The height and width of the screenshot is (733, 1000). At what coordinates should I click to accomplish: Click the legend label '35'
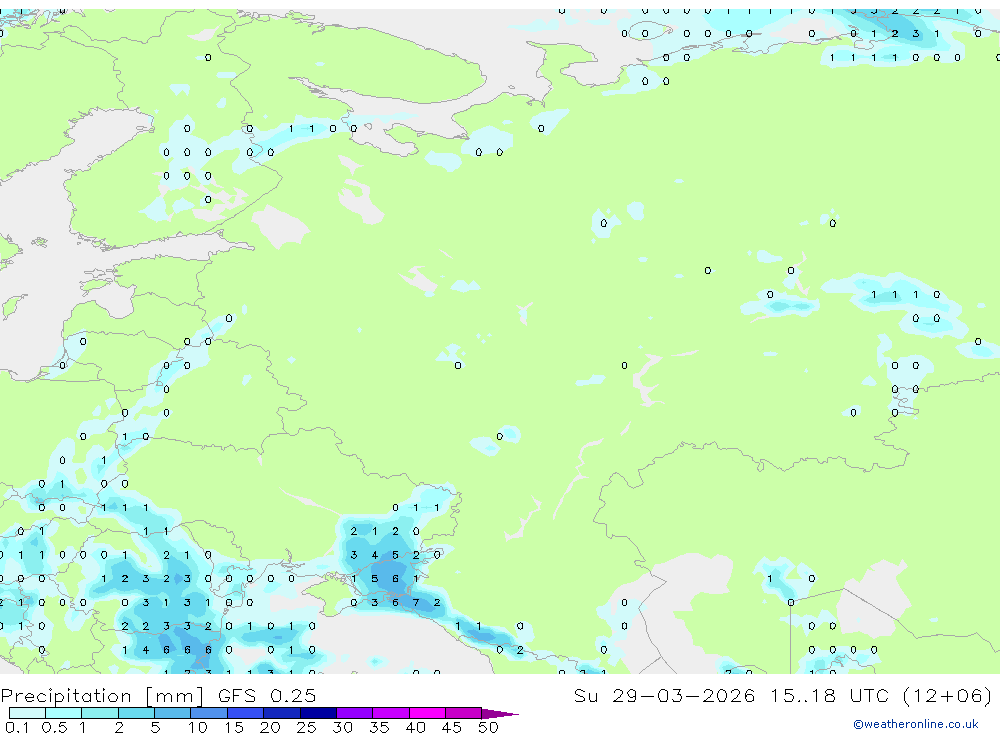[x=379, y=727]
